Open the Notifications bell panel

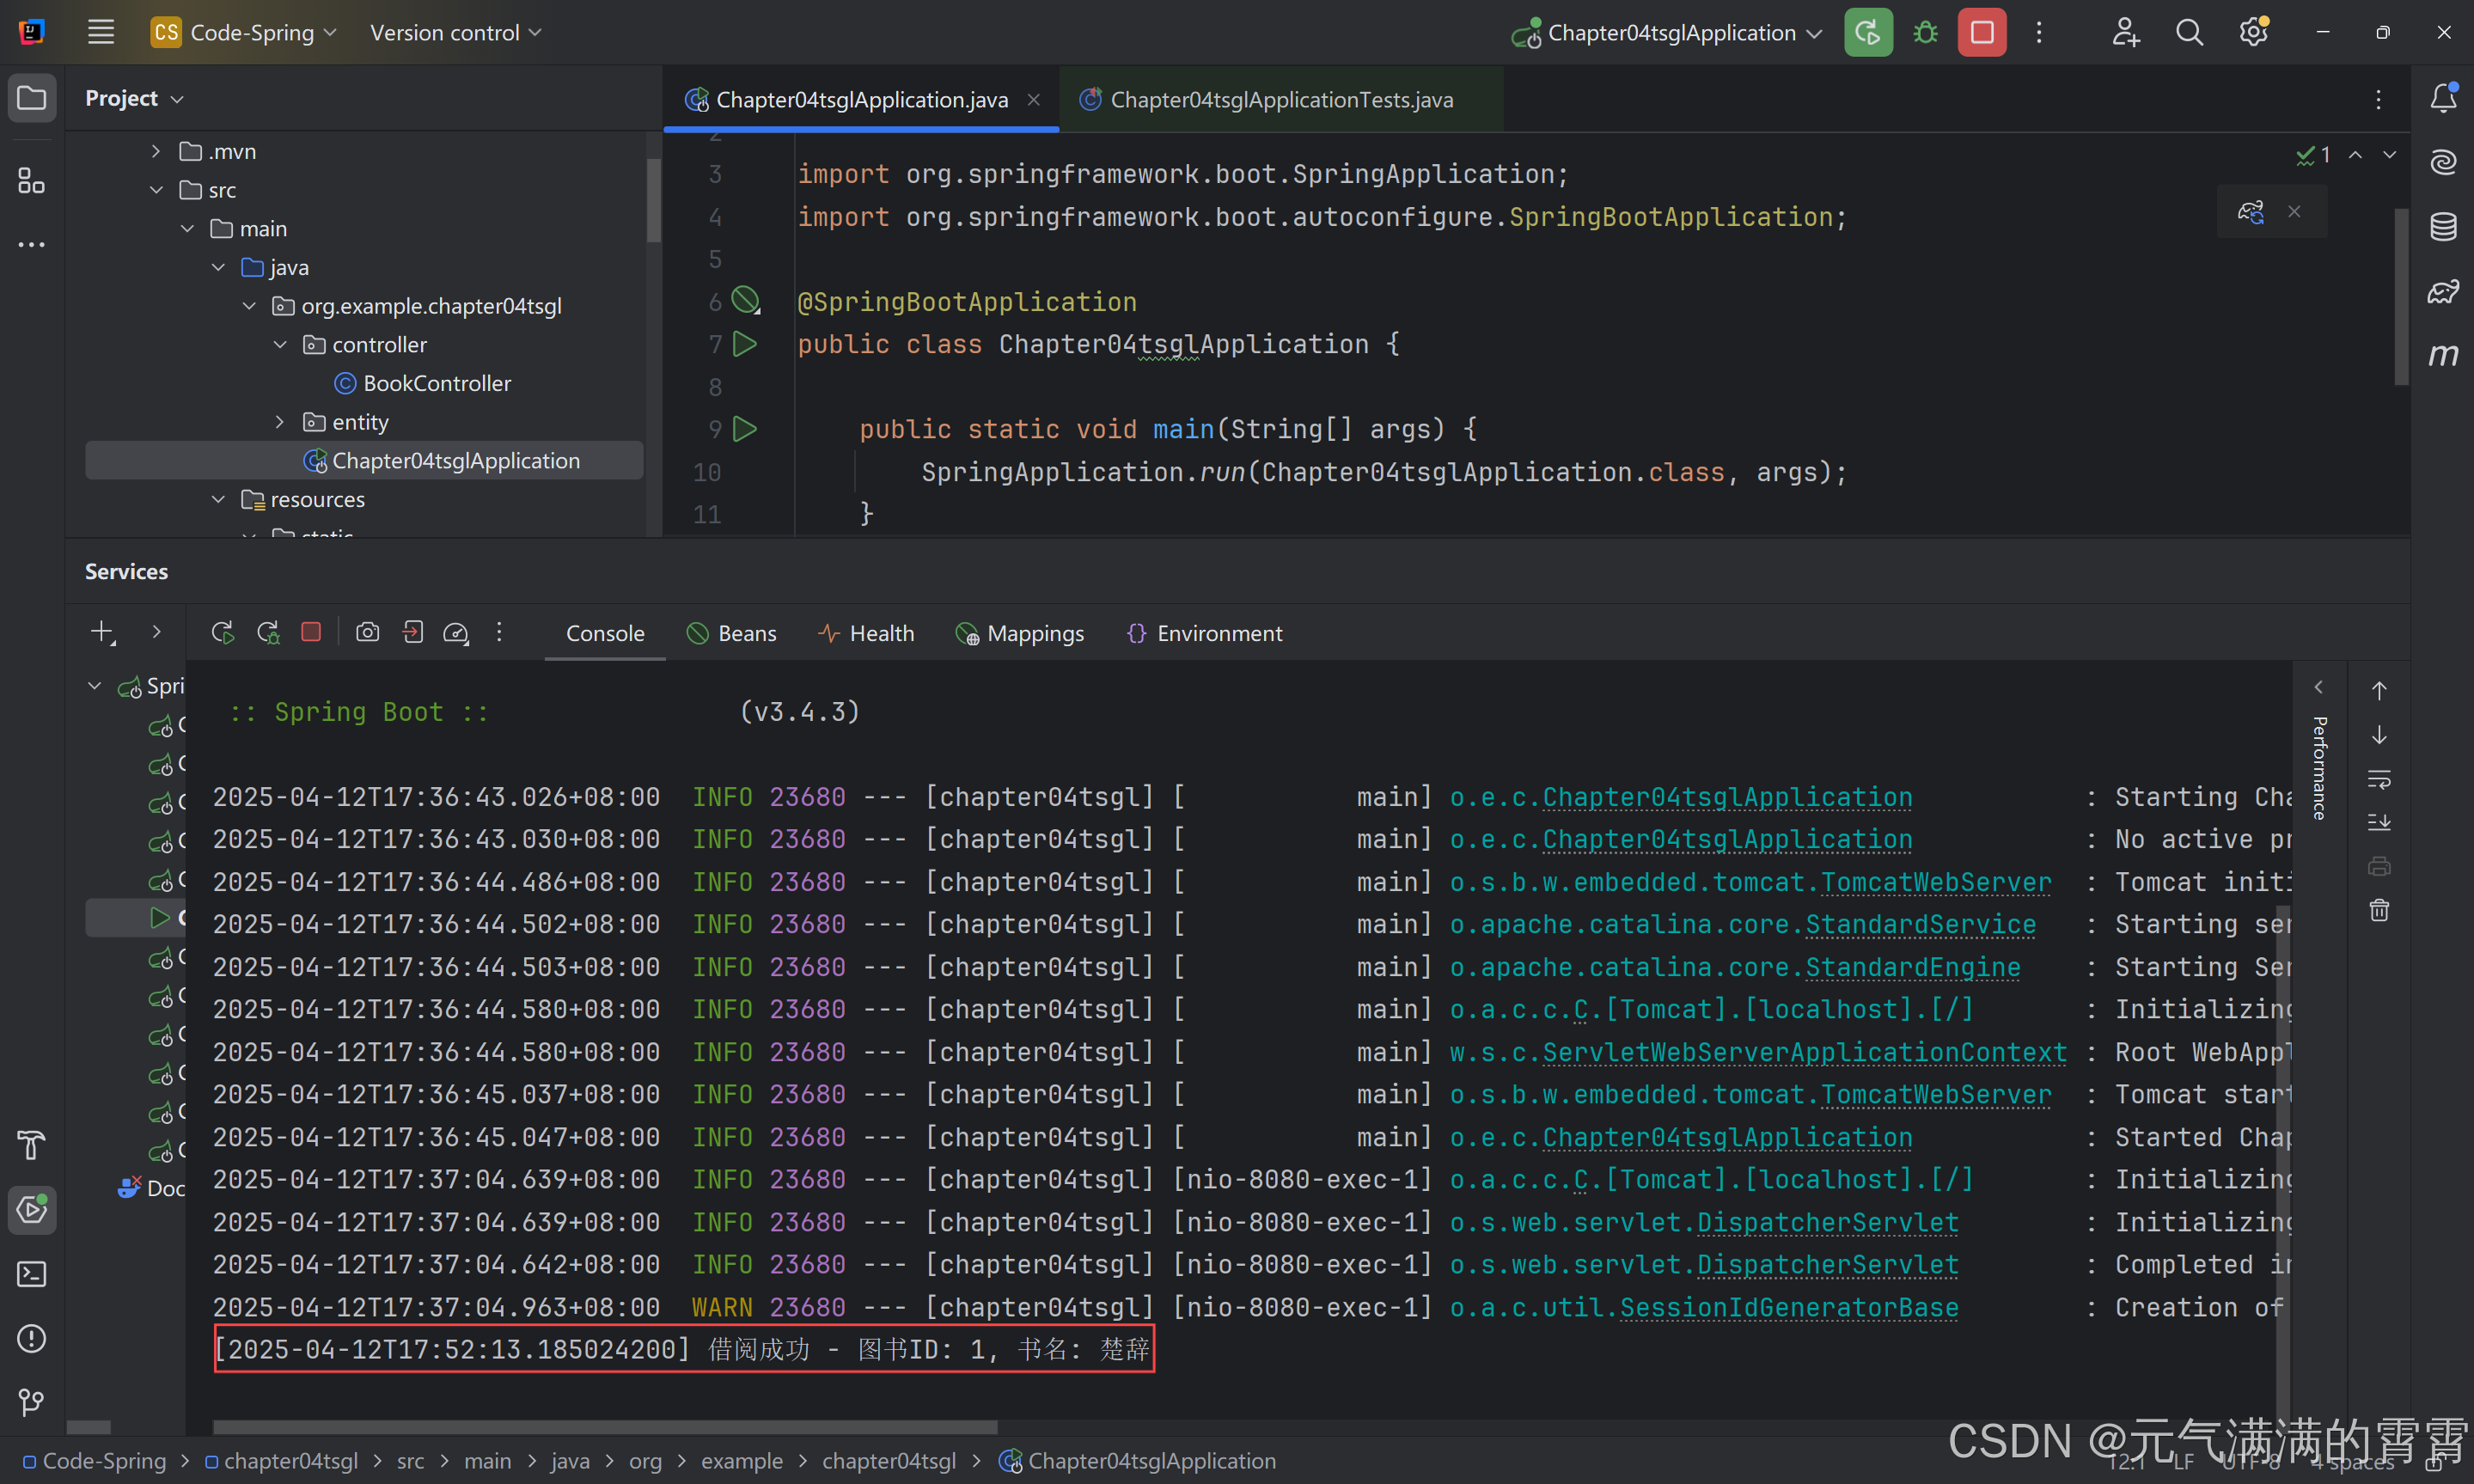coord(2445,98)
